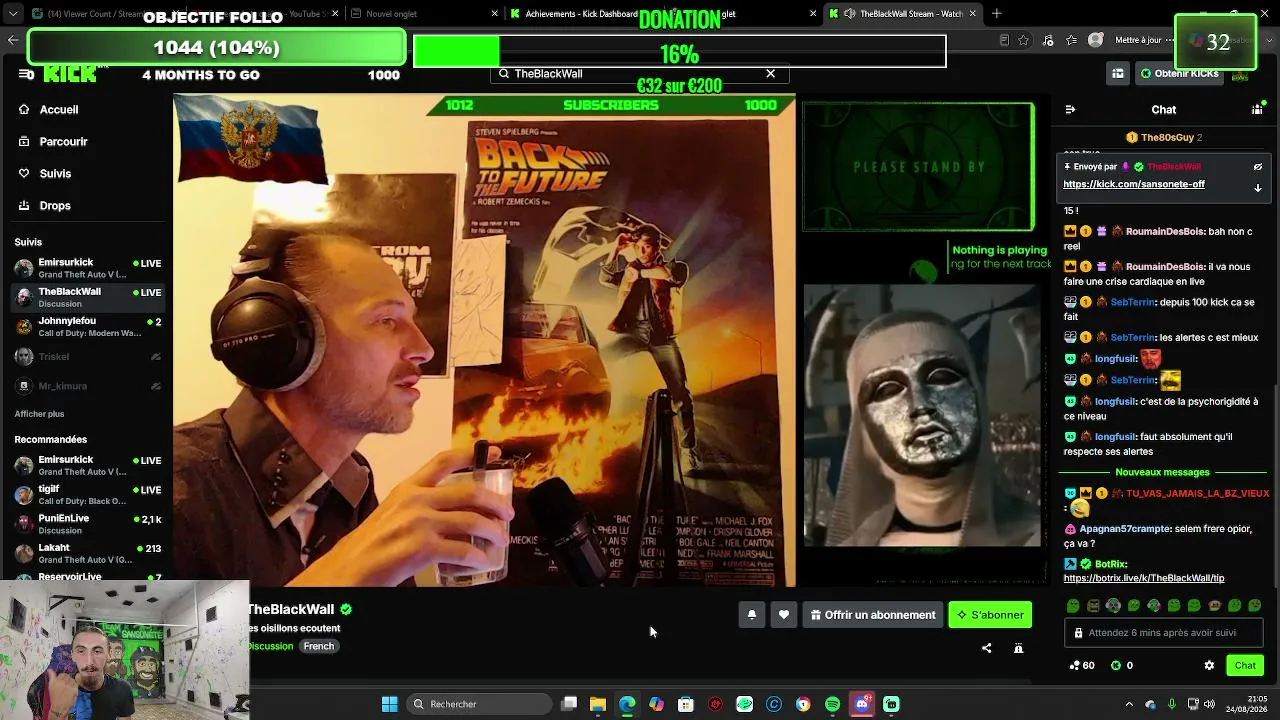Go back with browser back arrow
The width and height of the screenshot is (1280, 720).
click(x=13, y=40)
